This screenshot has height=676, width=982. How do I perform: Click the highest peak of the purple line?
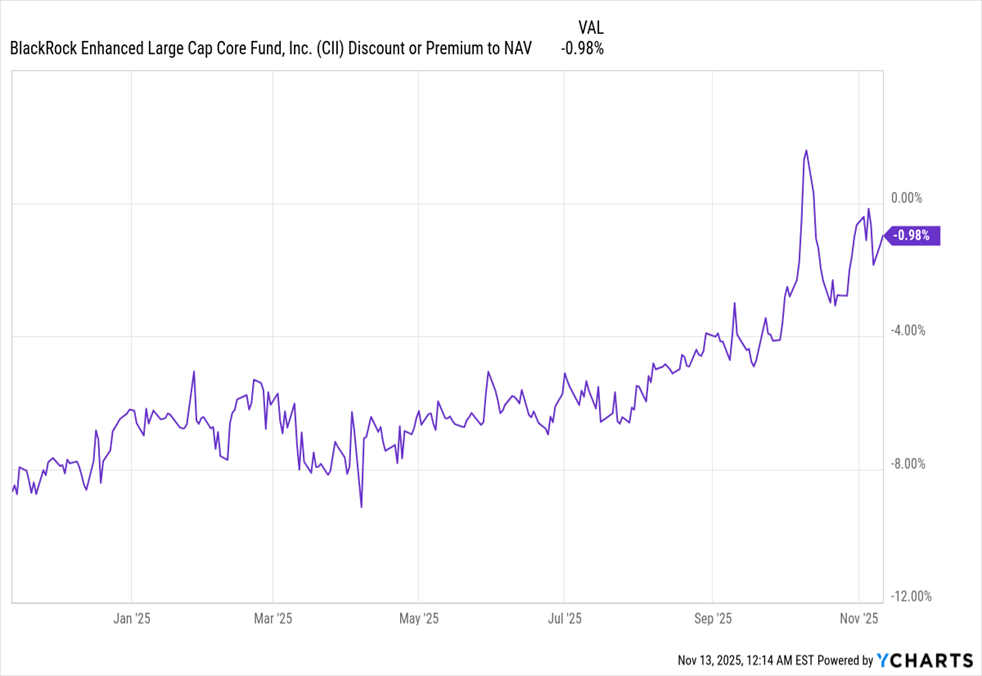click(x=806, y=151)
